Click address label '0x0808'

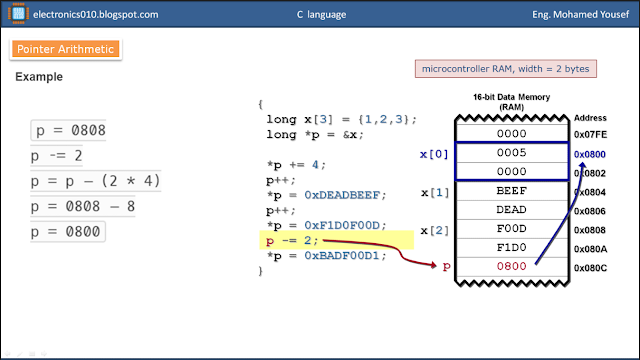(590, 230)
